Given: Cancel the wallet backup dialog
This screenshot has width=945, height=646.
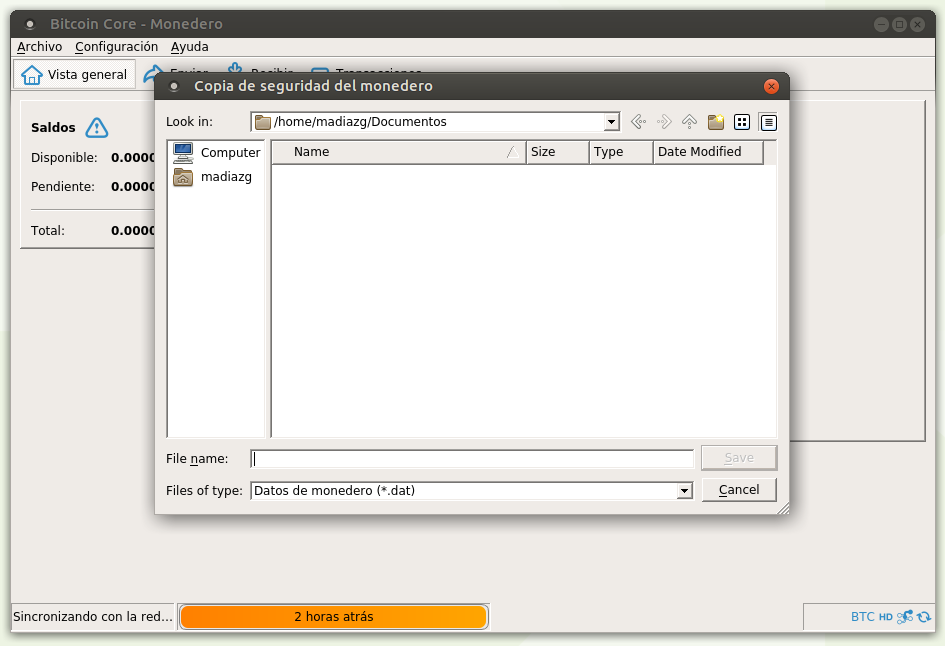Looking at the screenshot, I should tap(739, 490).
